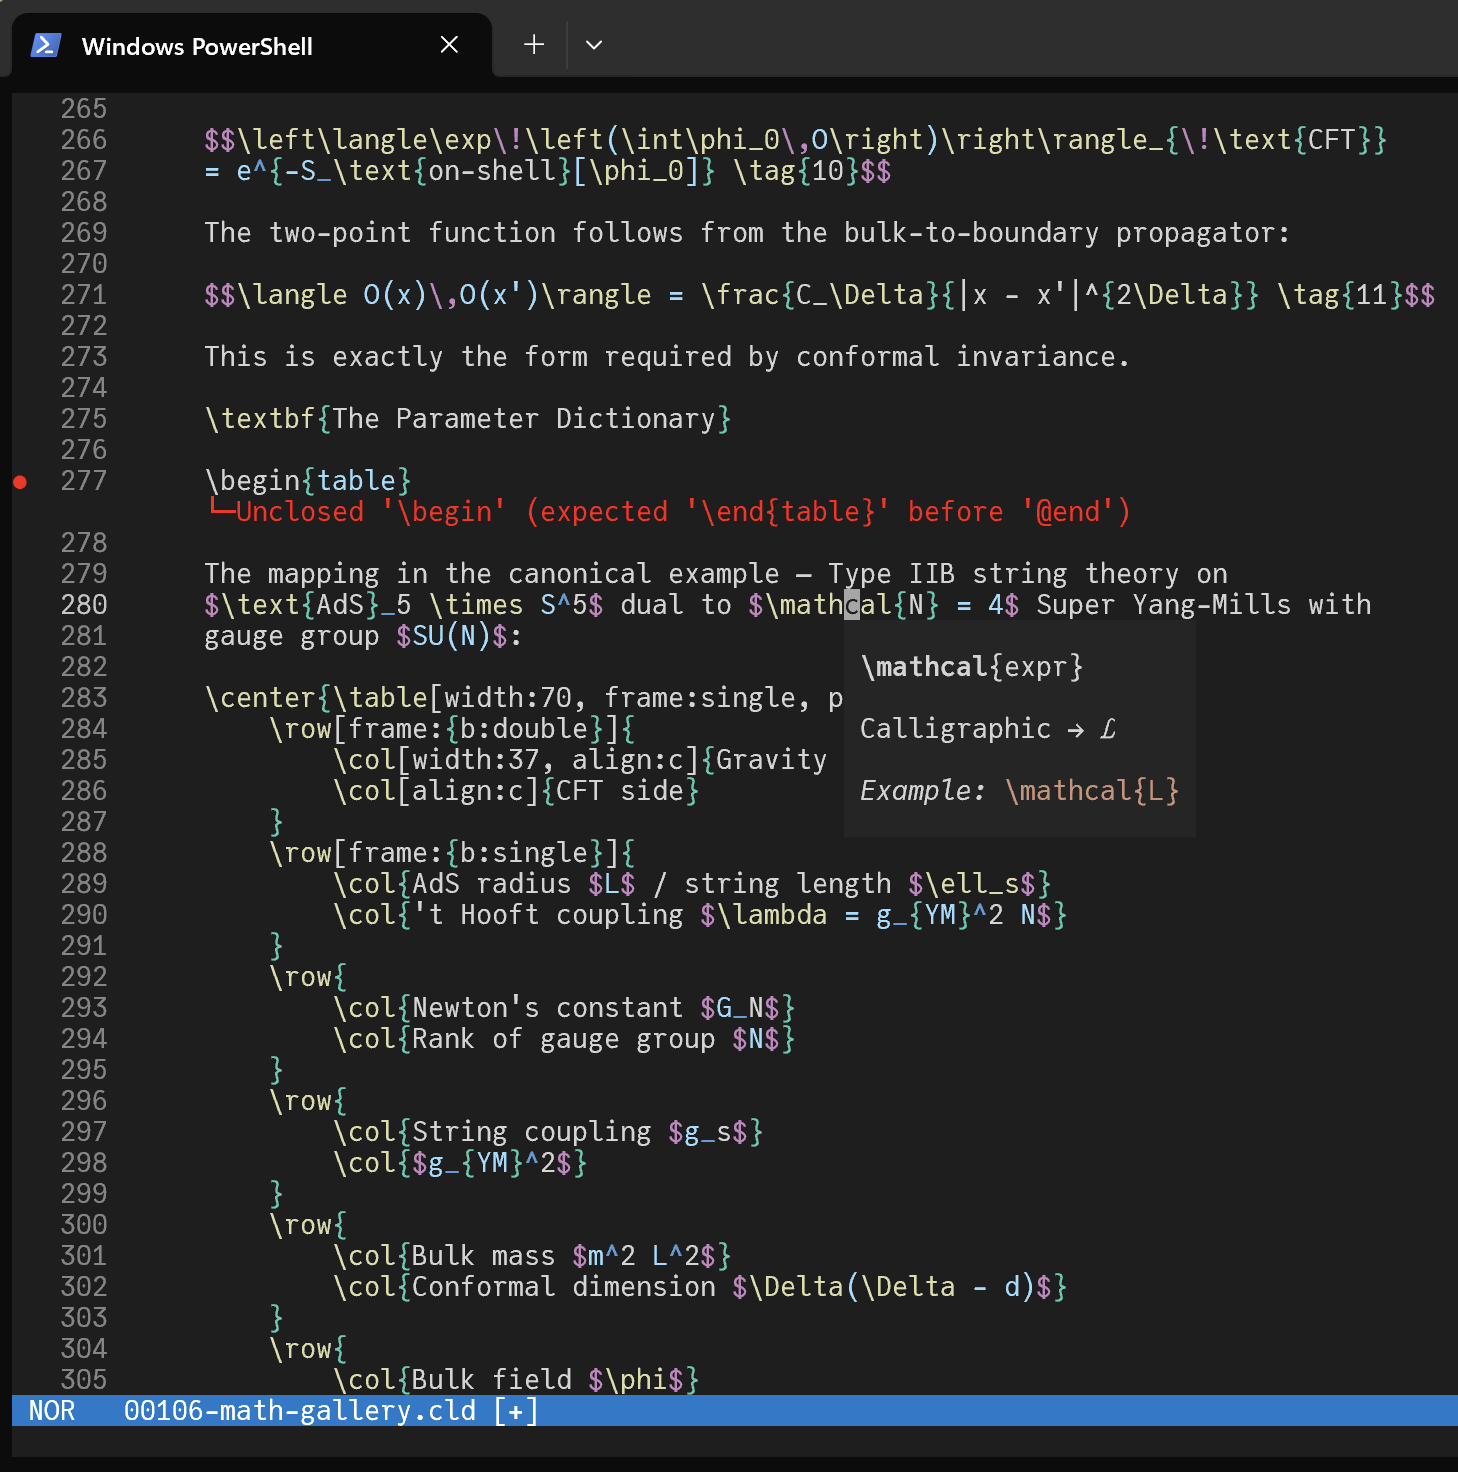Click the \mathcal{N} text on line 280

point(852,605)
